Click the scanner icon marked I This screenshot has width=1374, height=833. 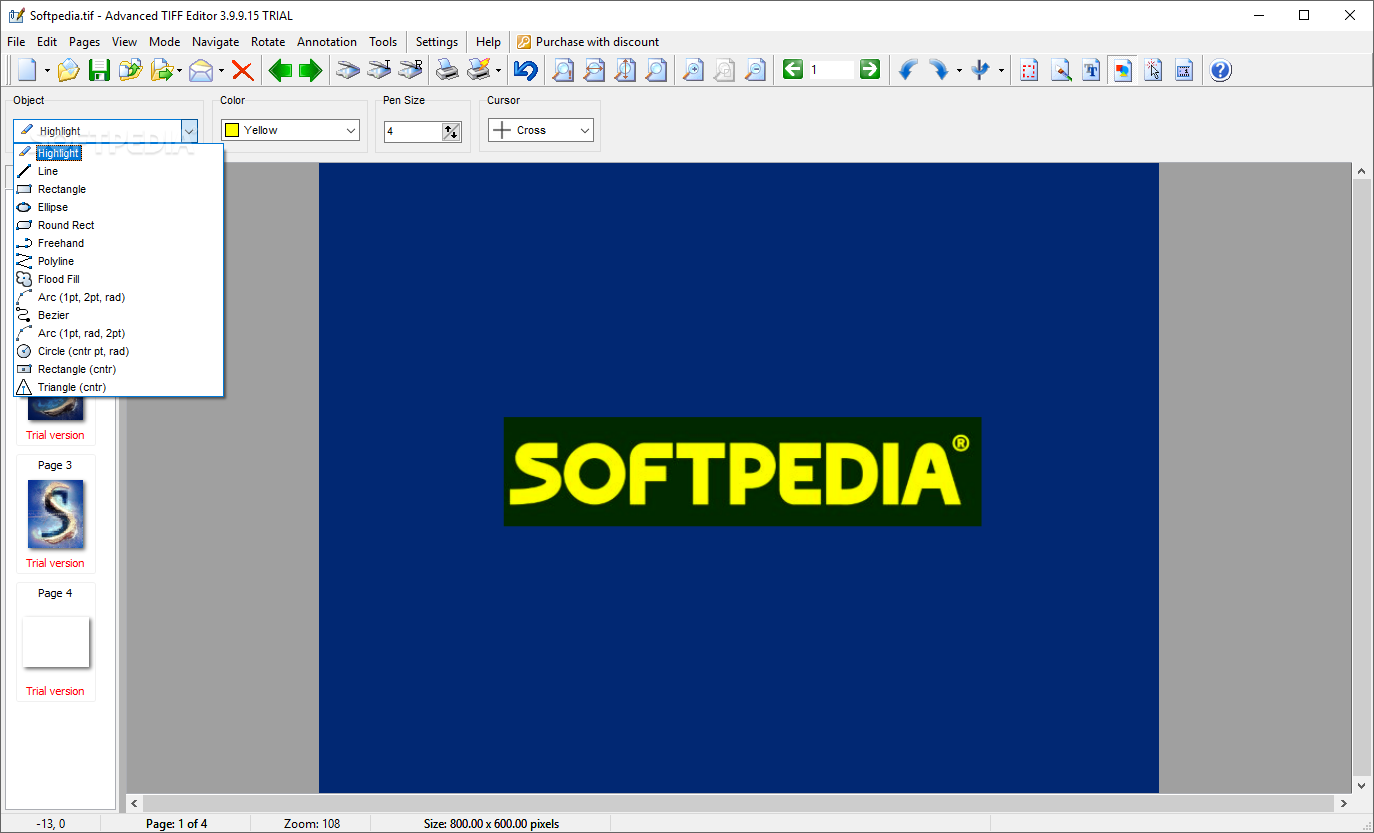coord(379,70)
